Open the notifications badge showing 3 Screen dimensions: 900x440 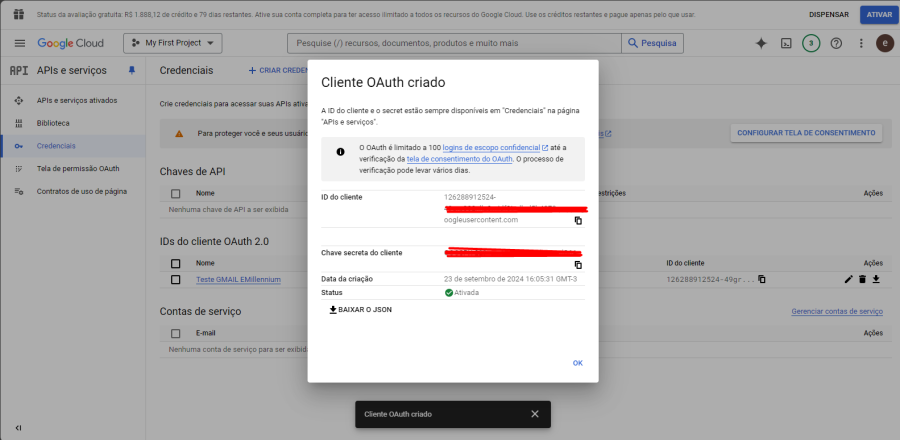pyautogui.click(x=811, y=43)
